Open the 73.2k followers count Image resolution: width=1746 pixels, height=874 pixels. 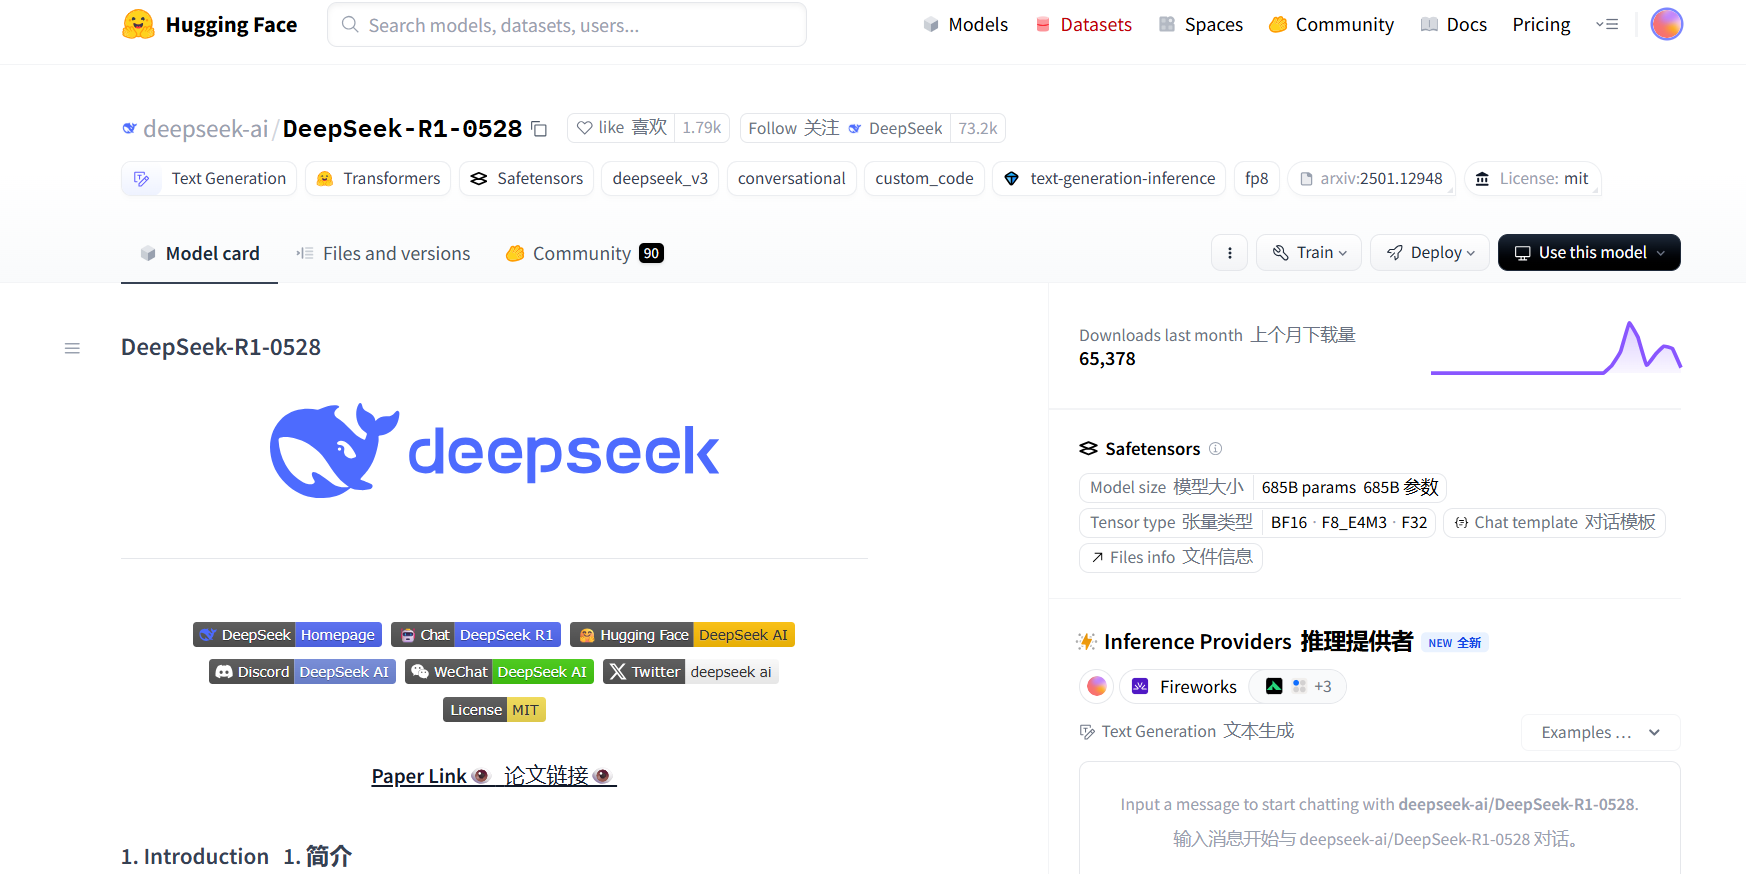(977, 128)
